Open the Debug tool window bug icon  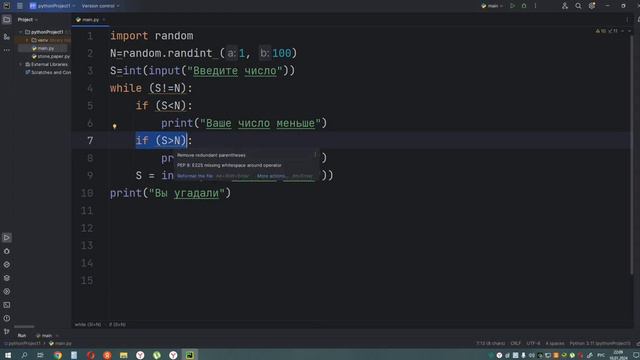click(7, 251)
